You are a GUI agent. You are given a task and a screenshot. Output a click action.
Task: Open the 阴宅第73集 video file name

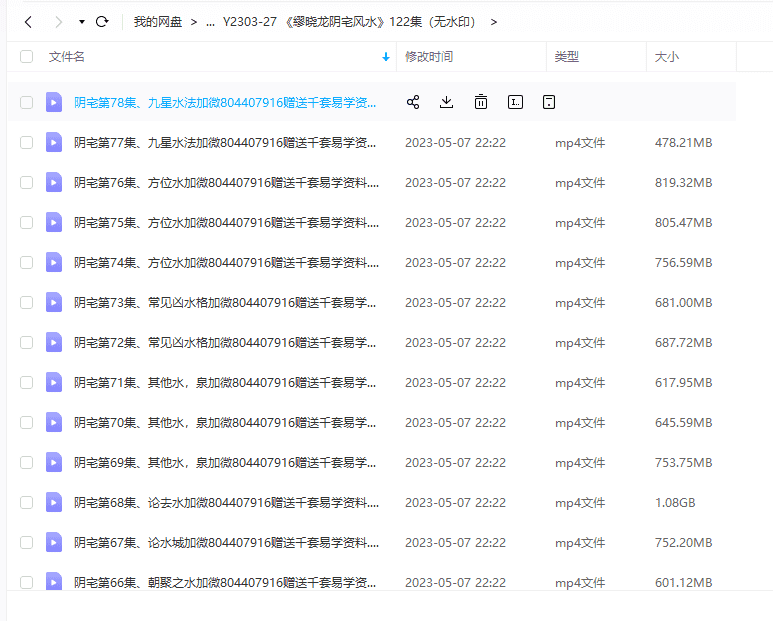[225, 303]
